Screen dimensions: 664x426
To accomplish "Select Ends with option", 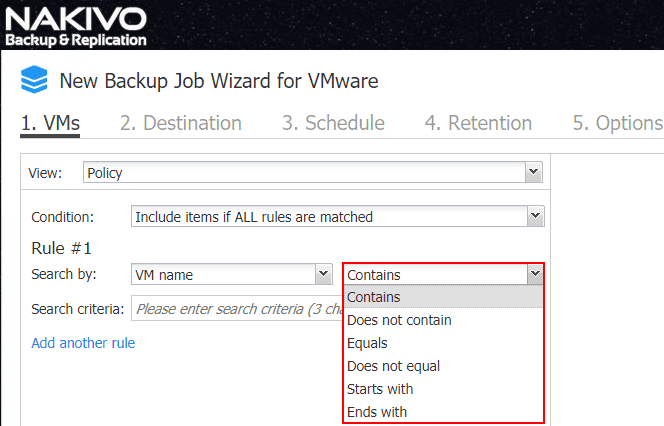I will point(443,412).
